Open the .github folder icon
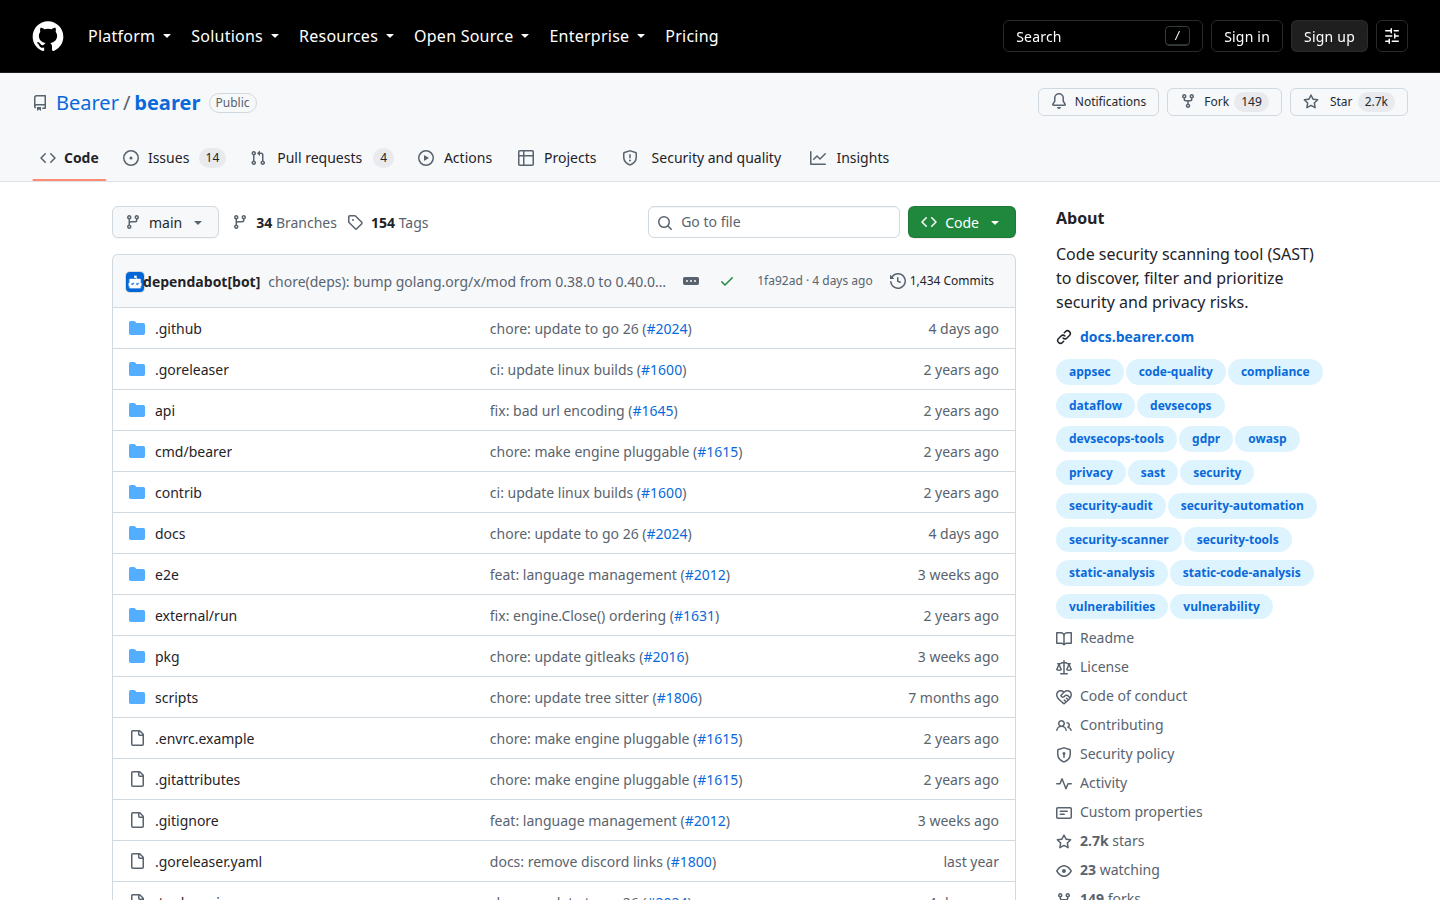The image size is (1440, 900). pyautogui.click(x=137, y=328)
